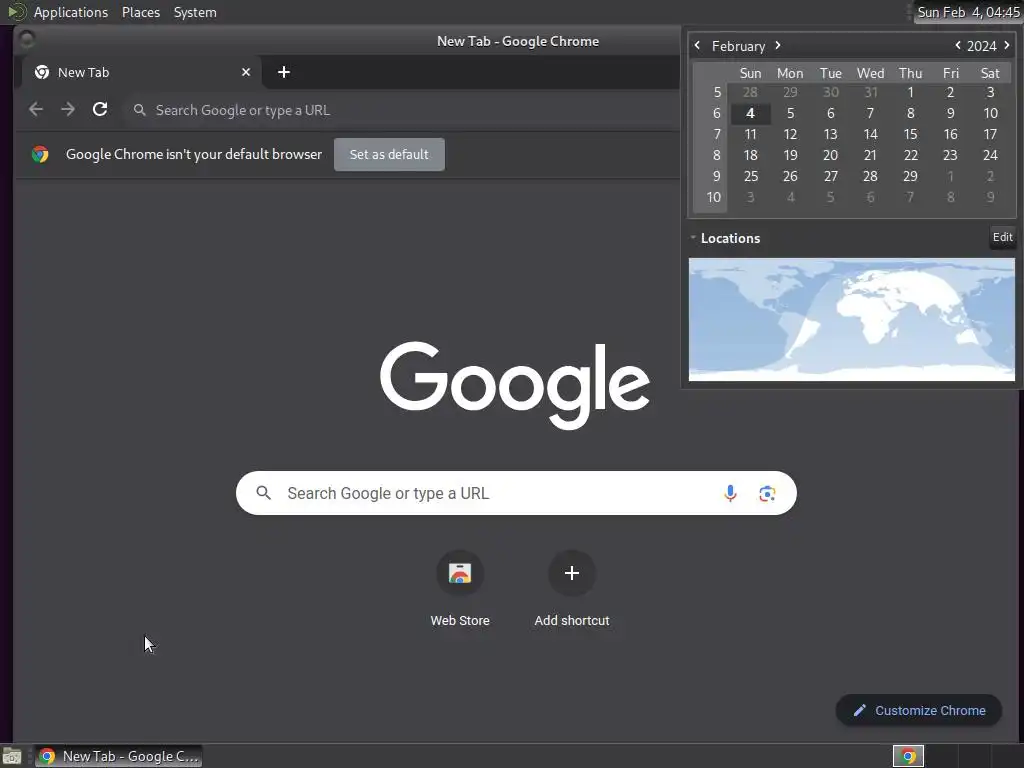The image size is (1024, 768).
Task: Click the magnifier icon in Google search box
Action: pyautogui.click(x=263, y=492)
